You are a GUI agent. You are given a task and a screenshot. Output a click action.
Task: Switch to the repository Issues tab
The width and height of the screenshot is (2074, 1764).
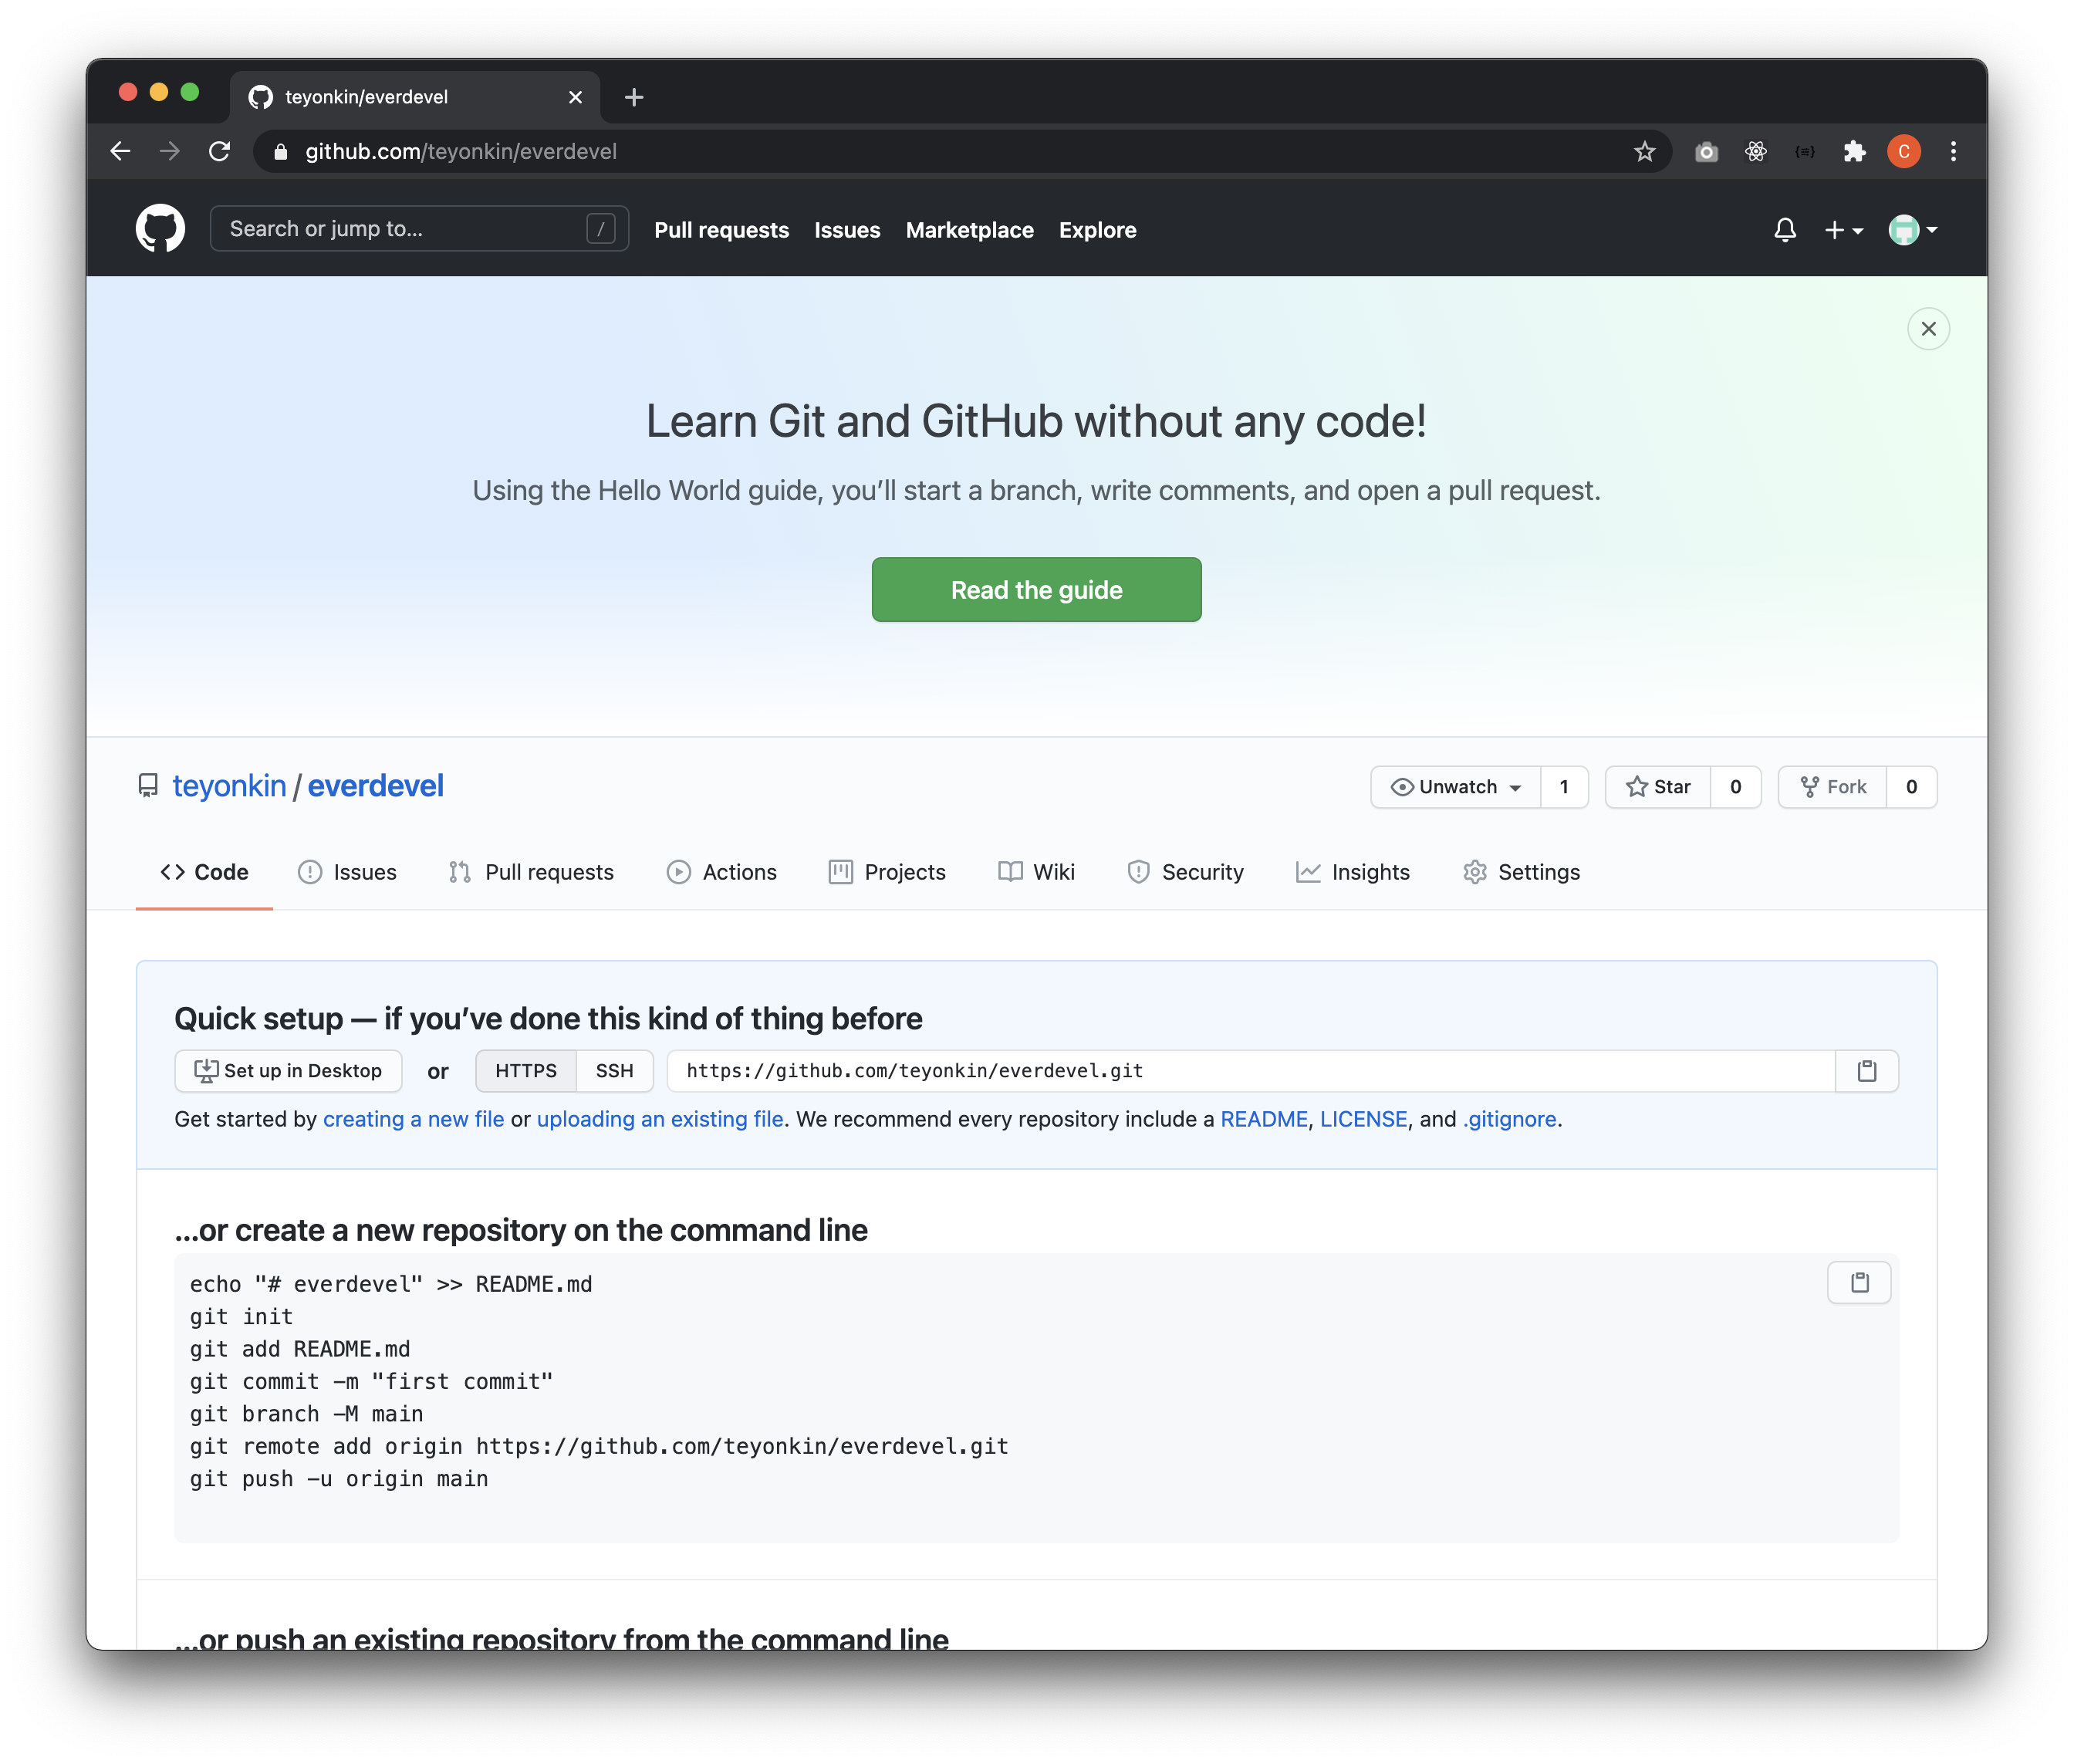point(347,872)
